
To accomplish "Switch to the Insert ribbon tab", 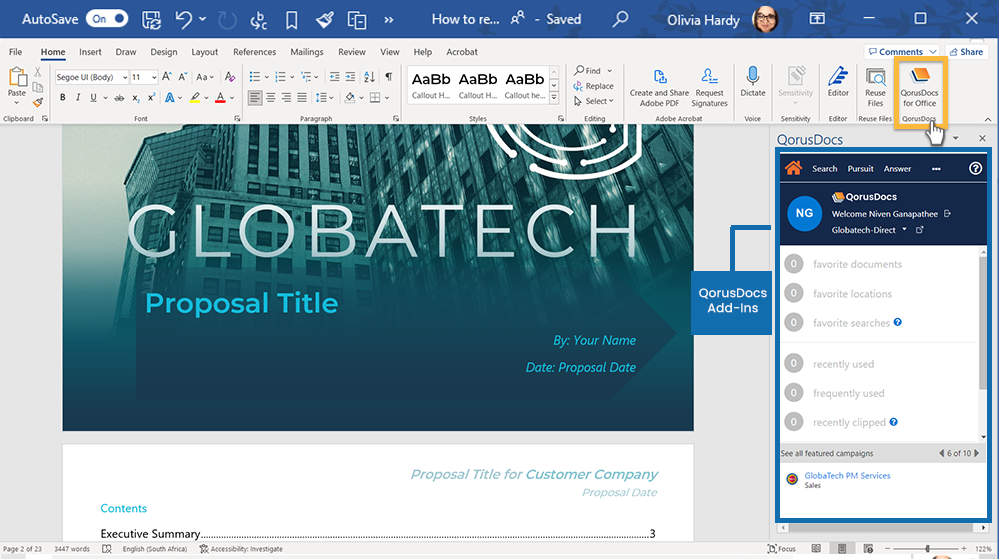I will coord(90,52).
